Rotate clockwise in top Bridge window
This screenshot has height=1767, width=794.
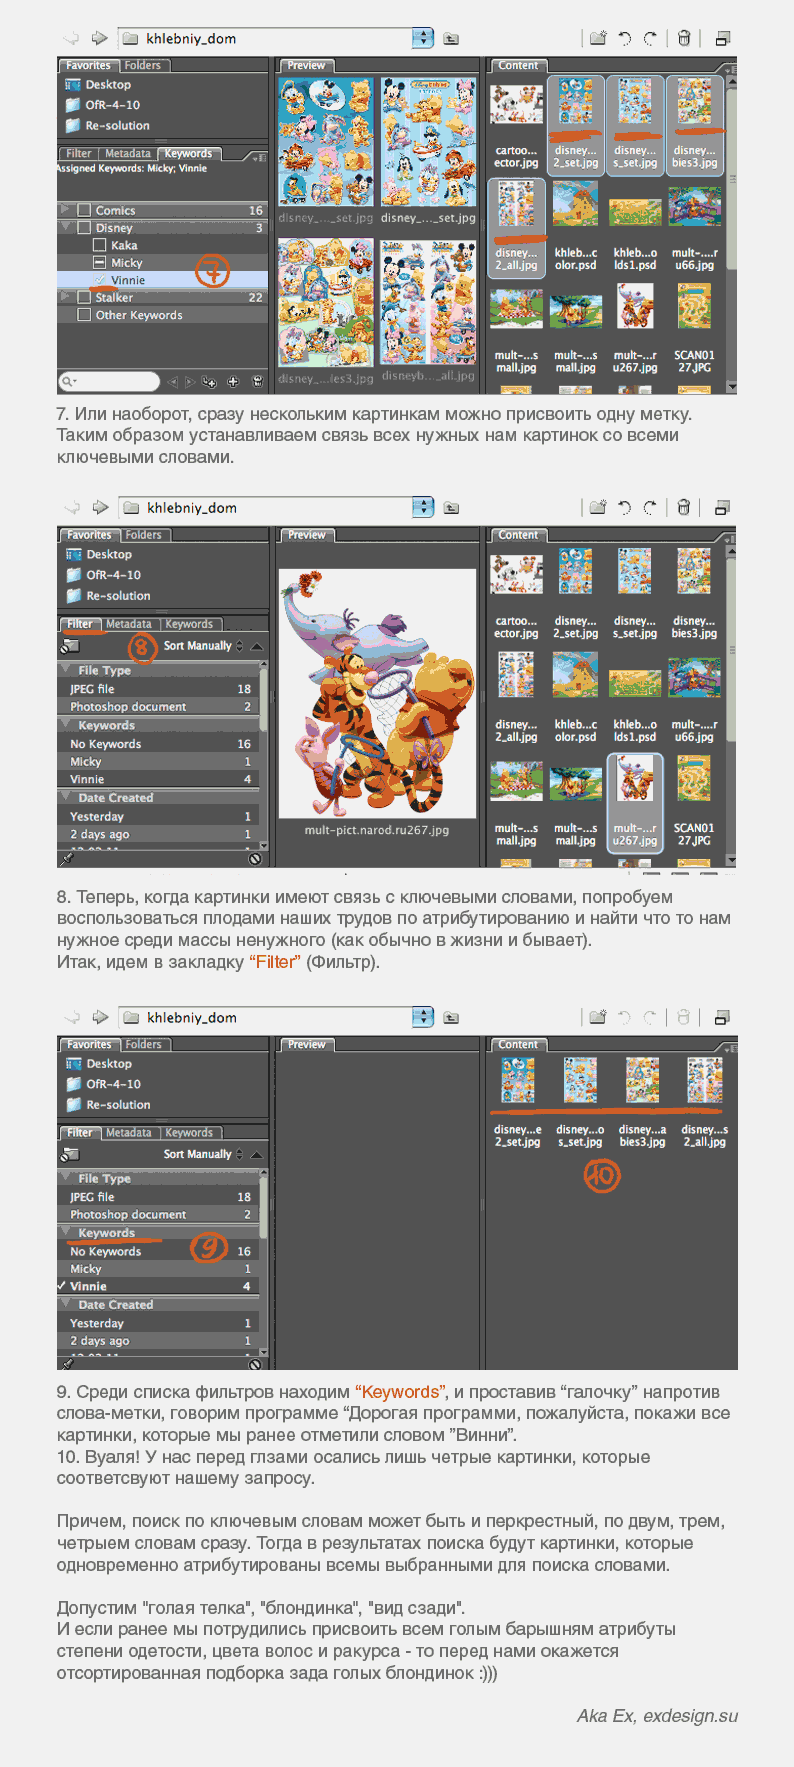click(651, 39)
